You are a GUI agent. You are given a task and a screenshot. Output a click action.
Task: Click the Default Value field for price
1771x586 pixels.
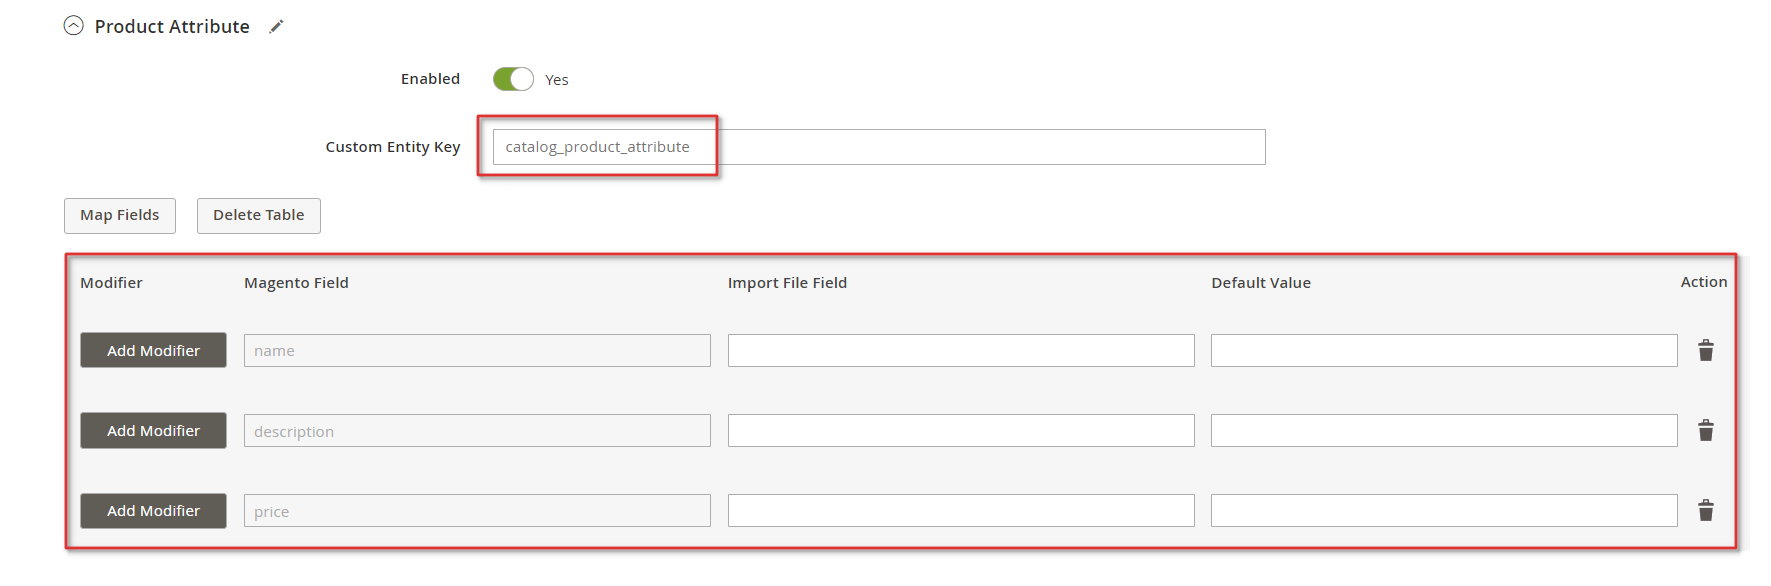point(1444,511)
